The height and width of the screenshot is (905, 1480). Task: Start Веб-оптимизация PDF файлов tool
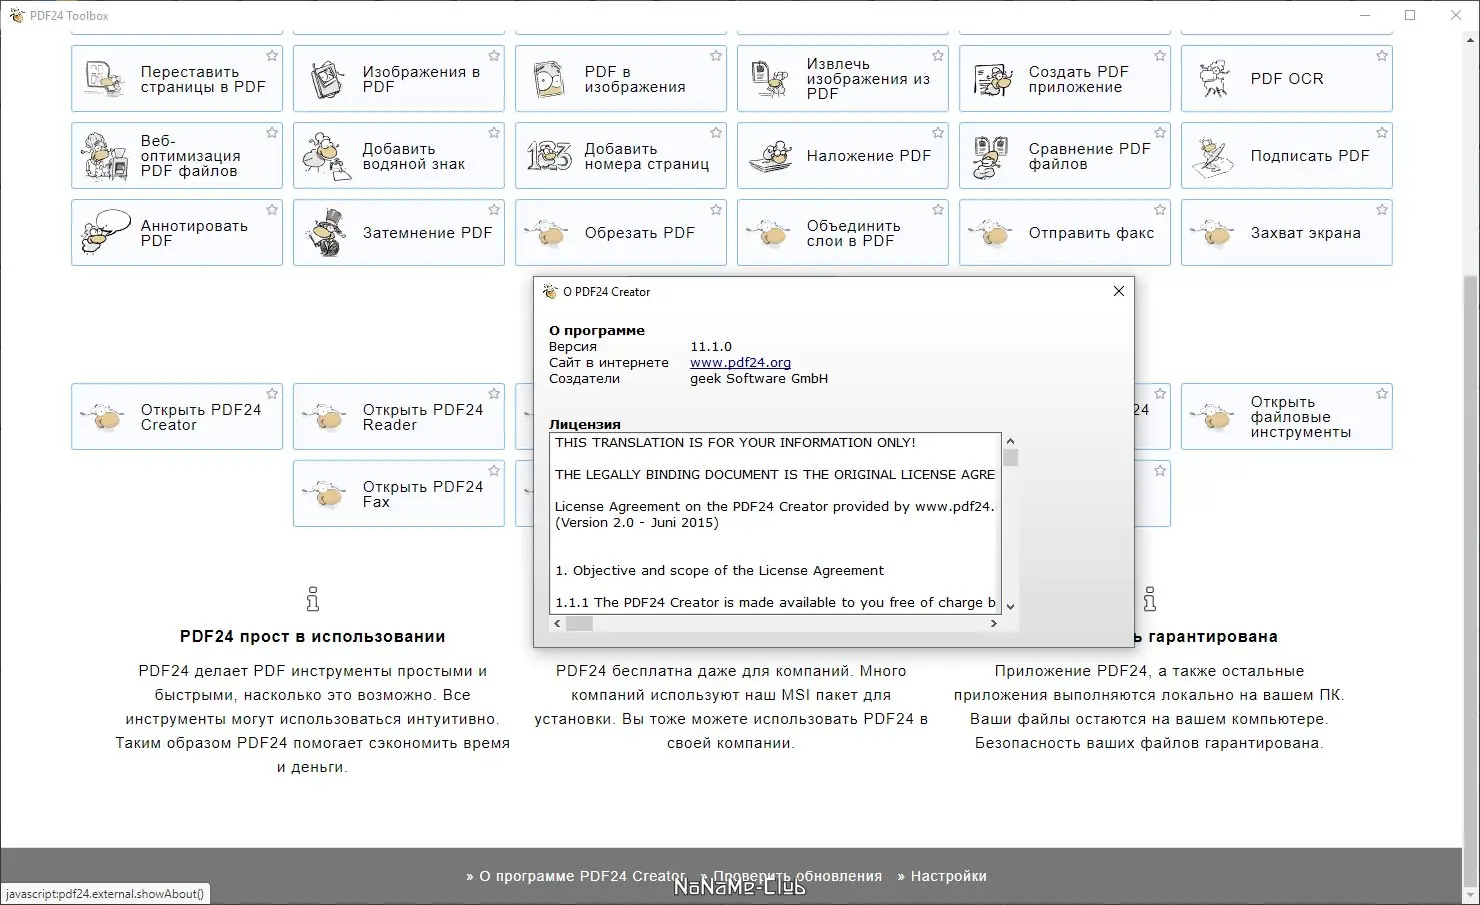(x=177, y=156)
